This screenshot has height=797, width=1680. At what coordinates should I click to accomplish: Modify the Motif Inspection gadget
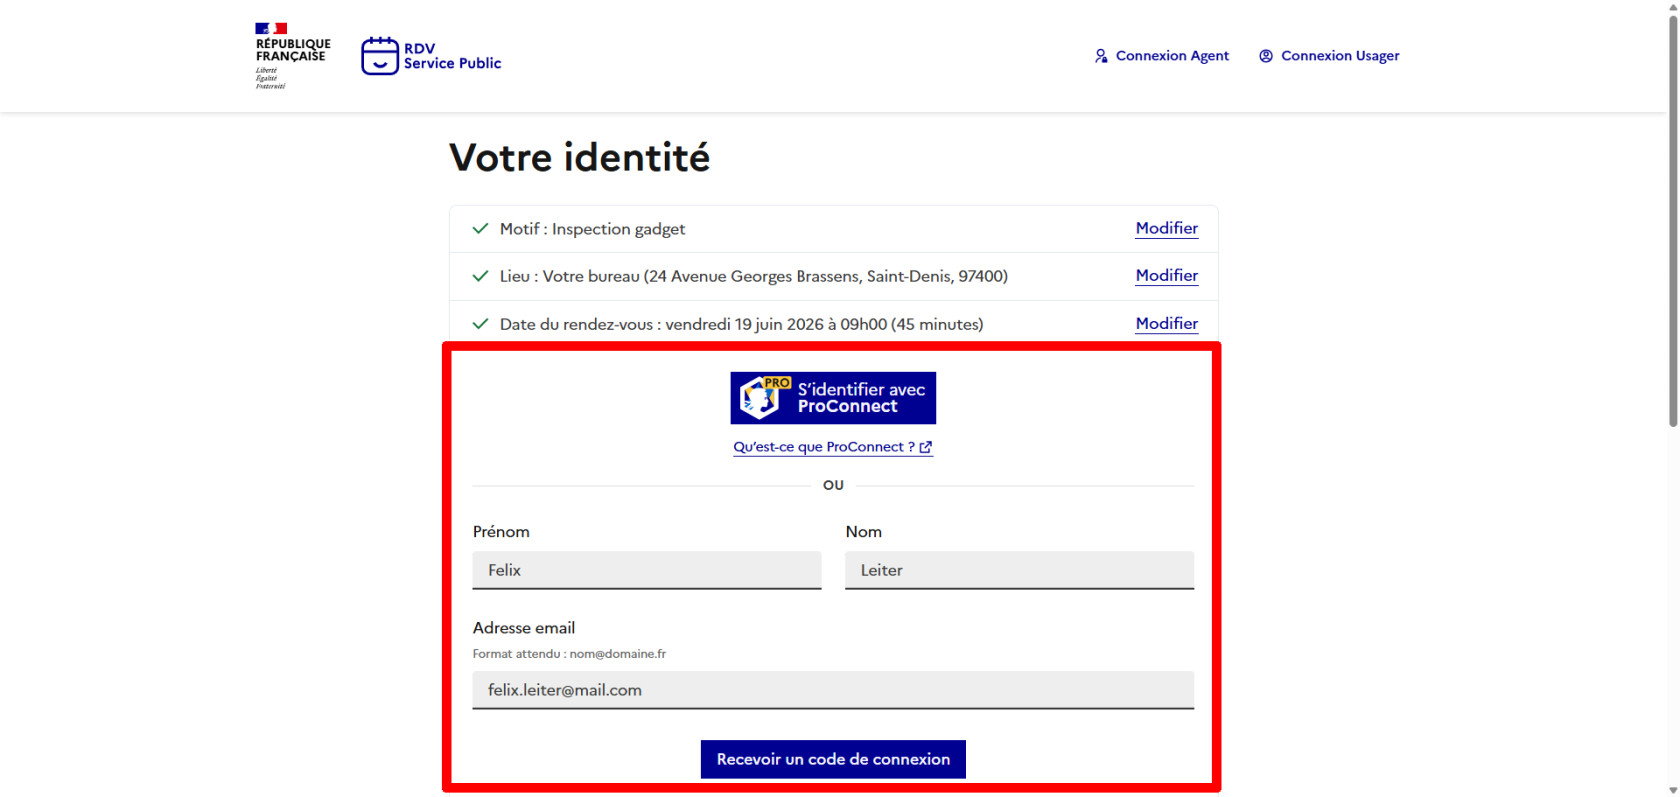click(1166, 228)
